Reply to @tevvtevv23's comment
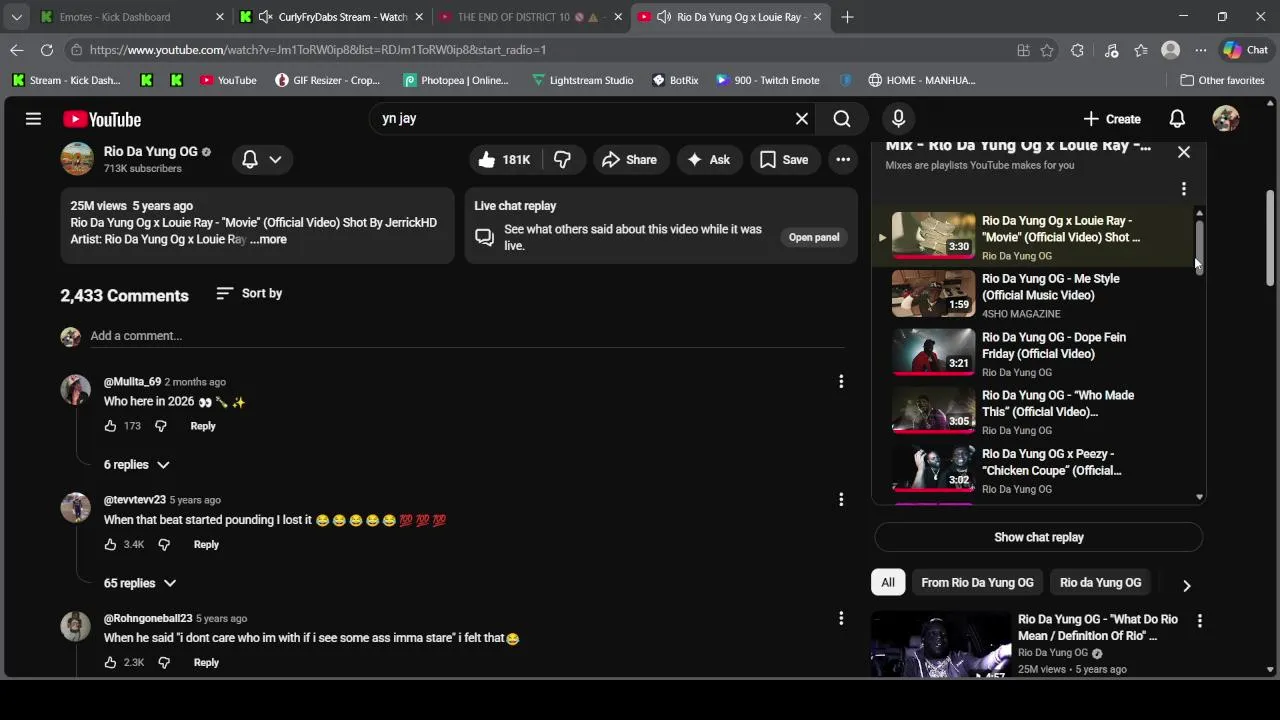The height and width of the screenshot is (720, 1280). click(x=206, y=545)
